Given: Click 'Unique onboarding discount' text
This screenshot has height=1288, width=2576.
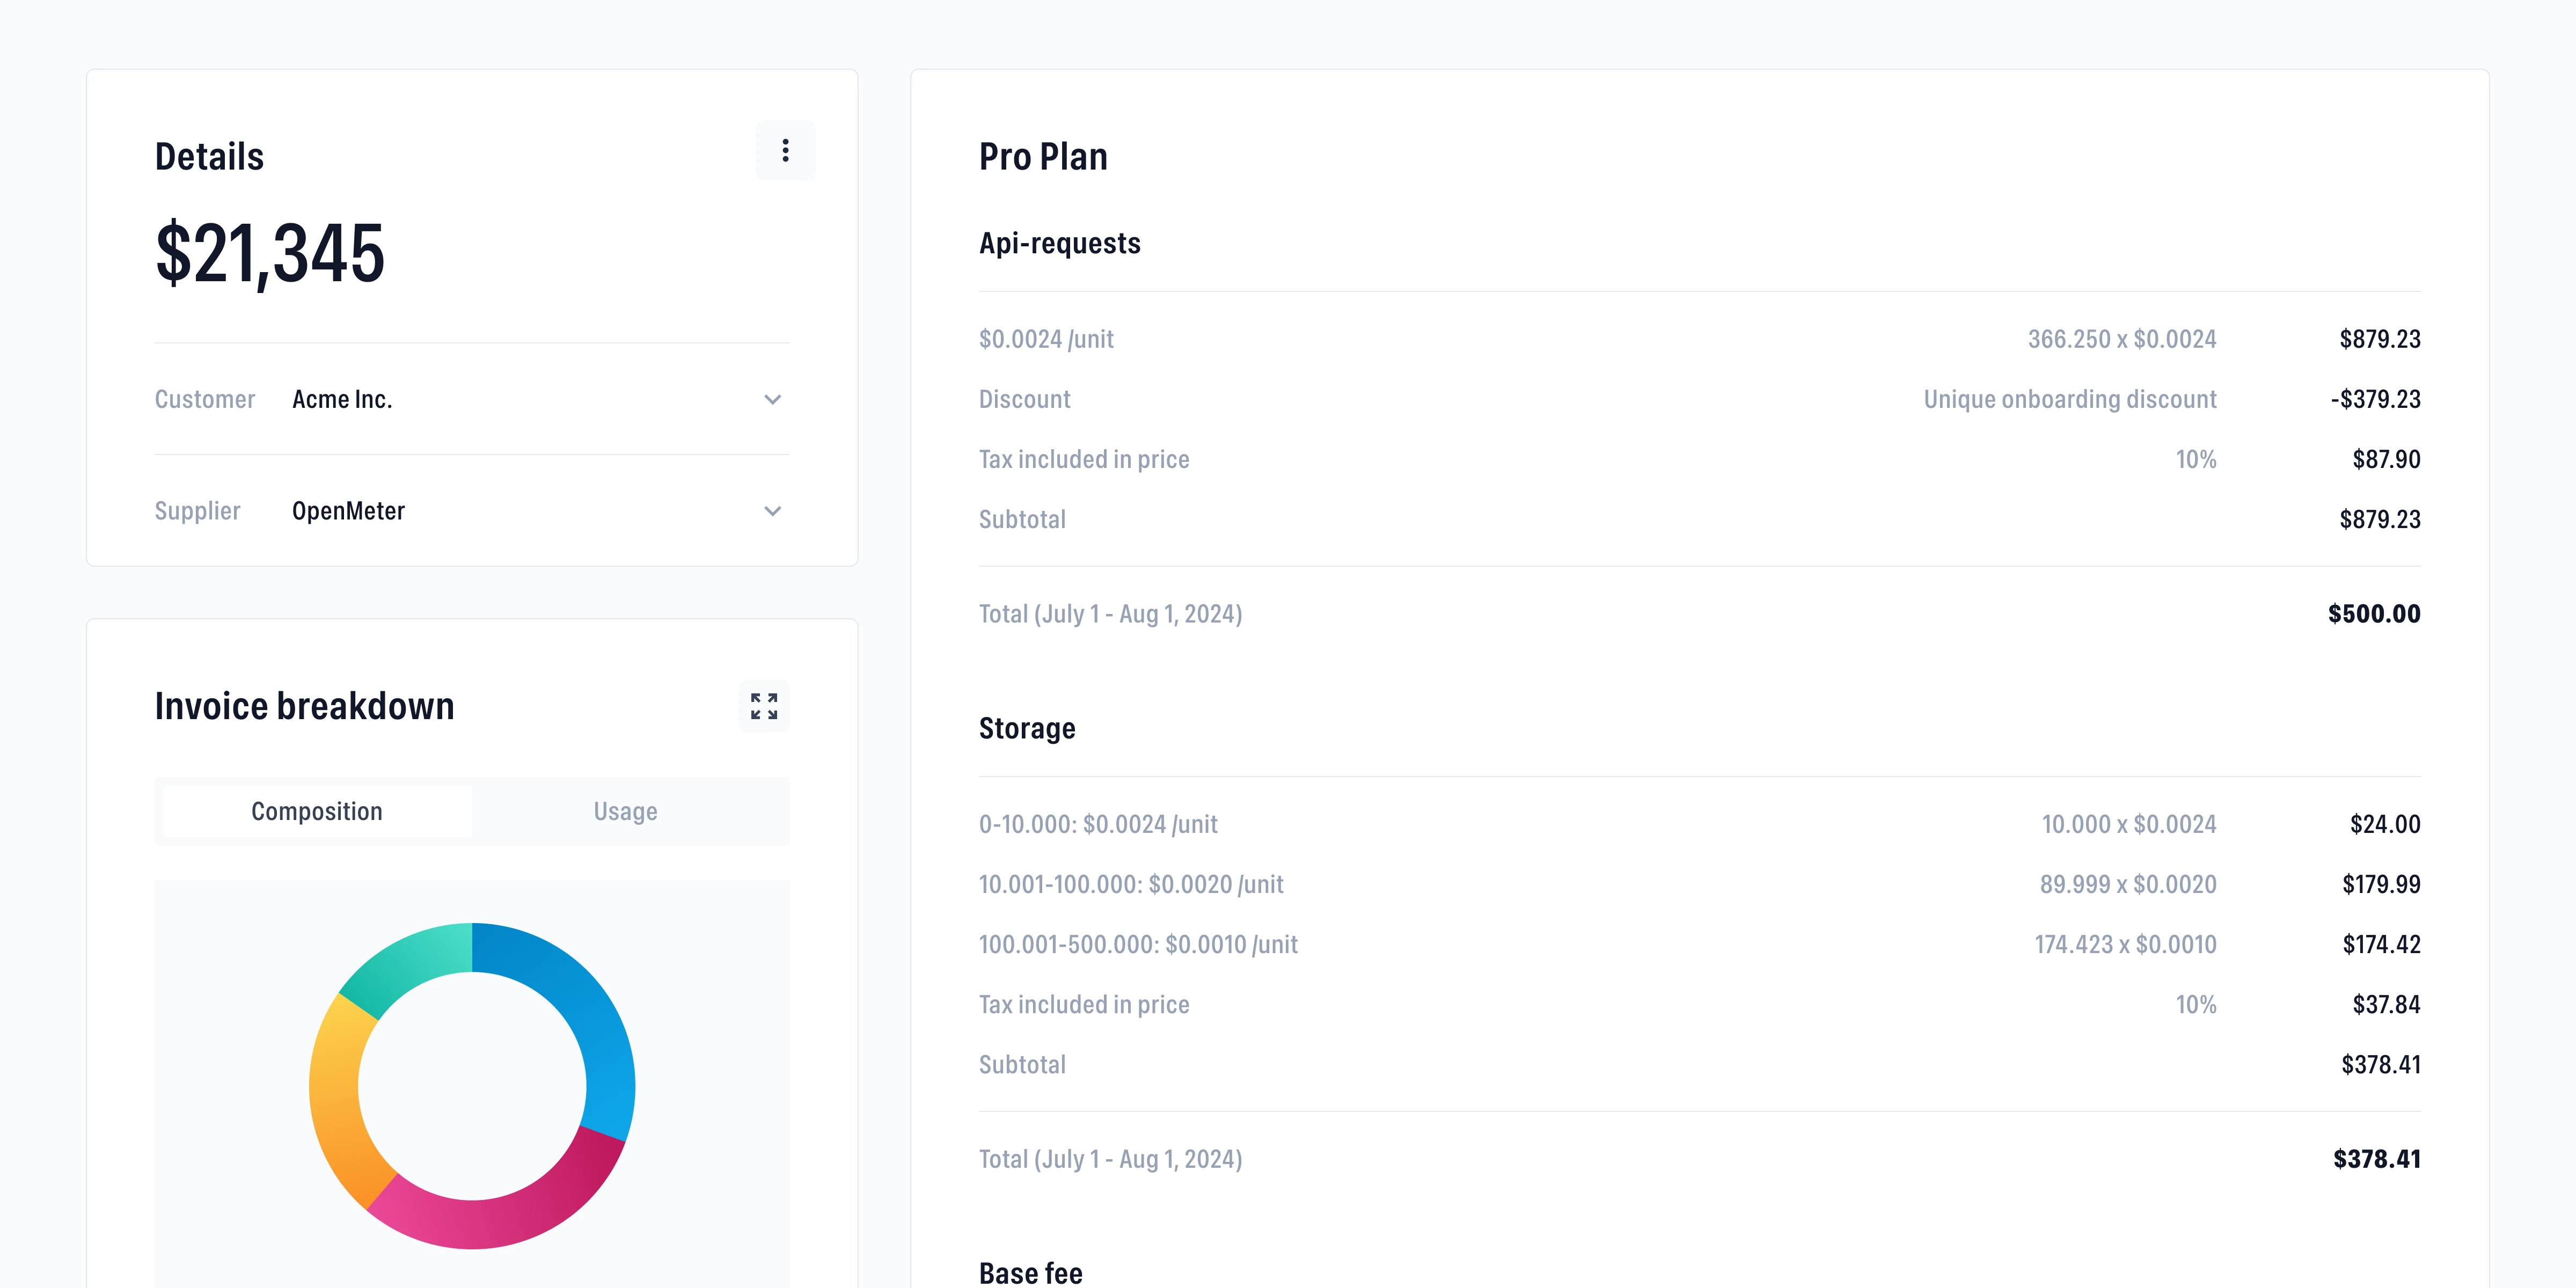Looking at the screenshot, I should coord(2070,399).
